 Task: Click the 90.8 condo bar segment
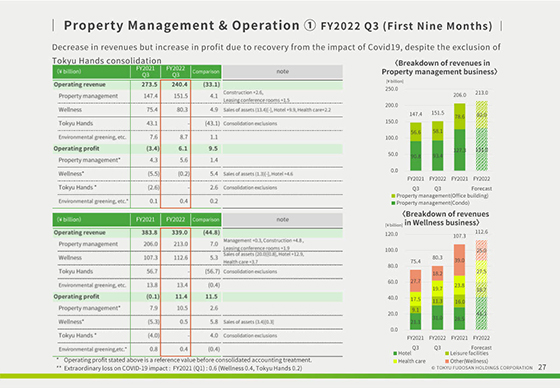(x=416, y=156)
